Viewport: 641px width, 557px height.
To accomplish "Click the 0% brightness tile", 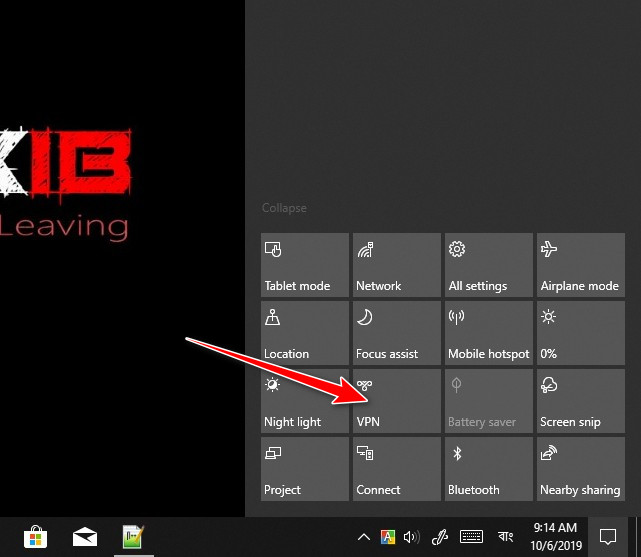I will point(580,333).
